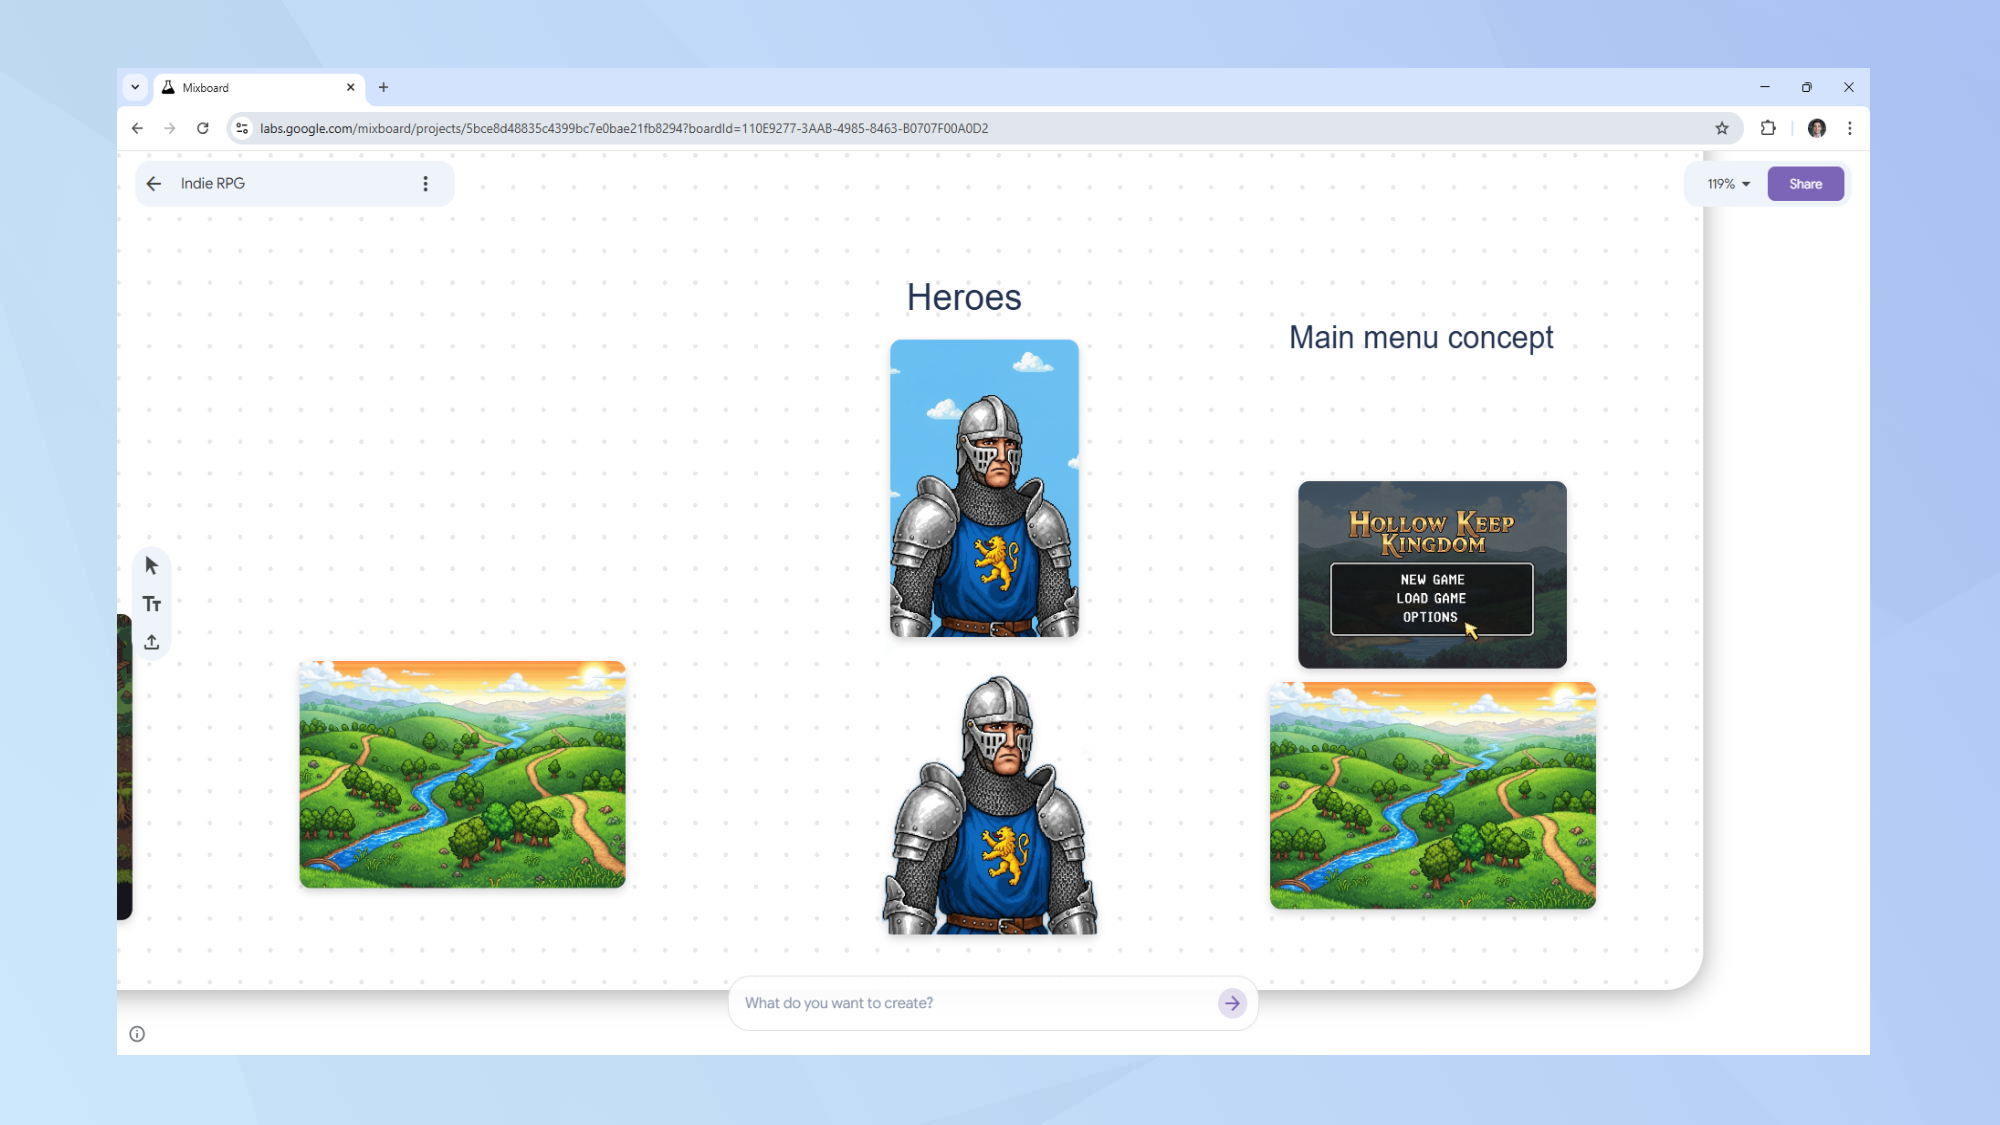
Task: Open the browser extensions icon
Action: coord(1768,128)
